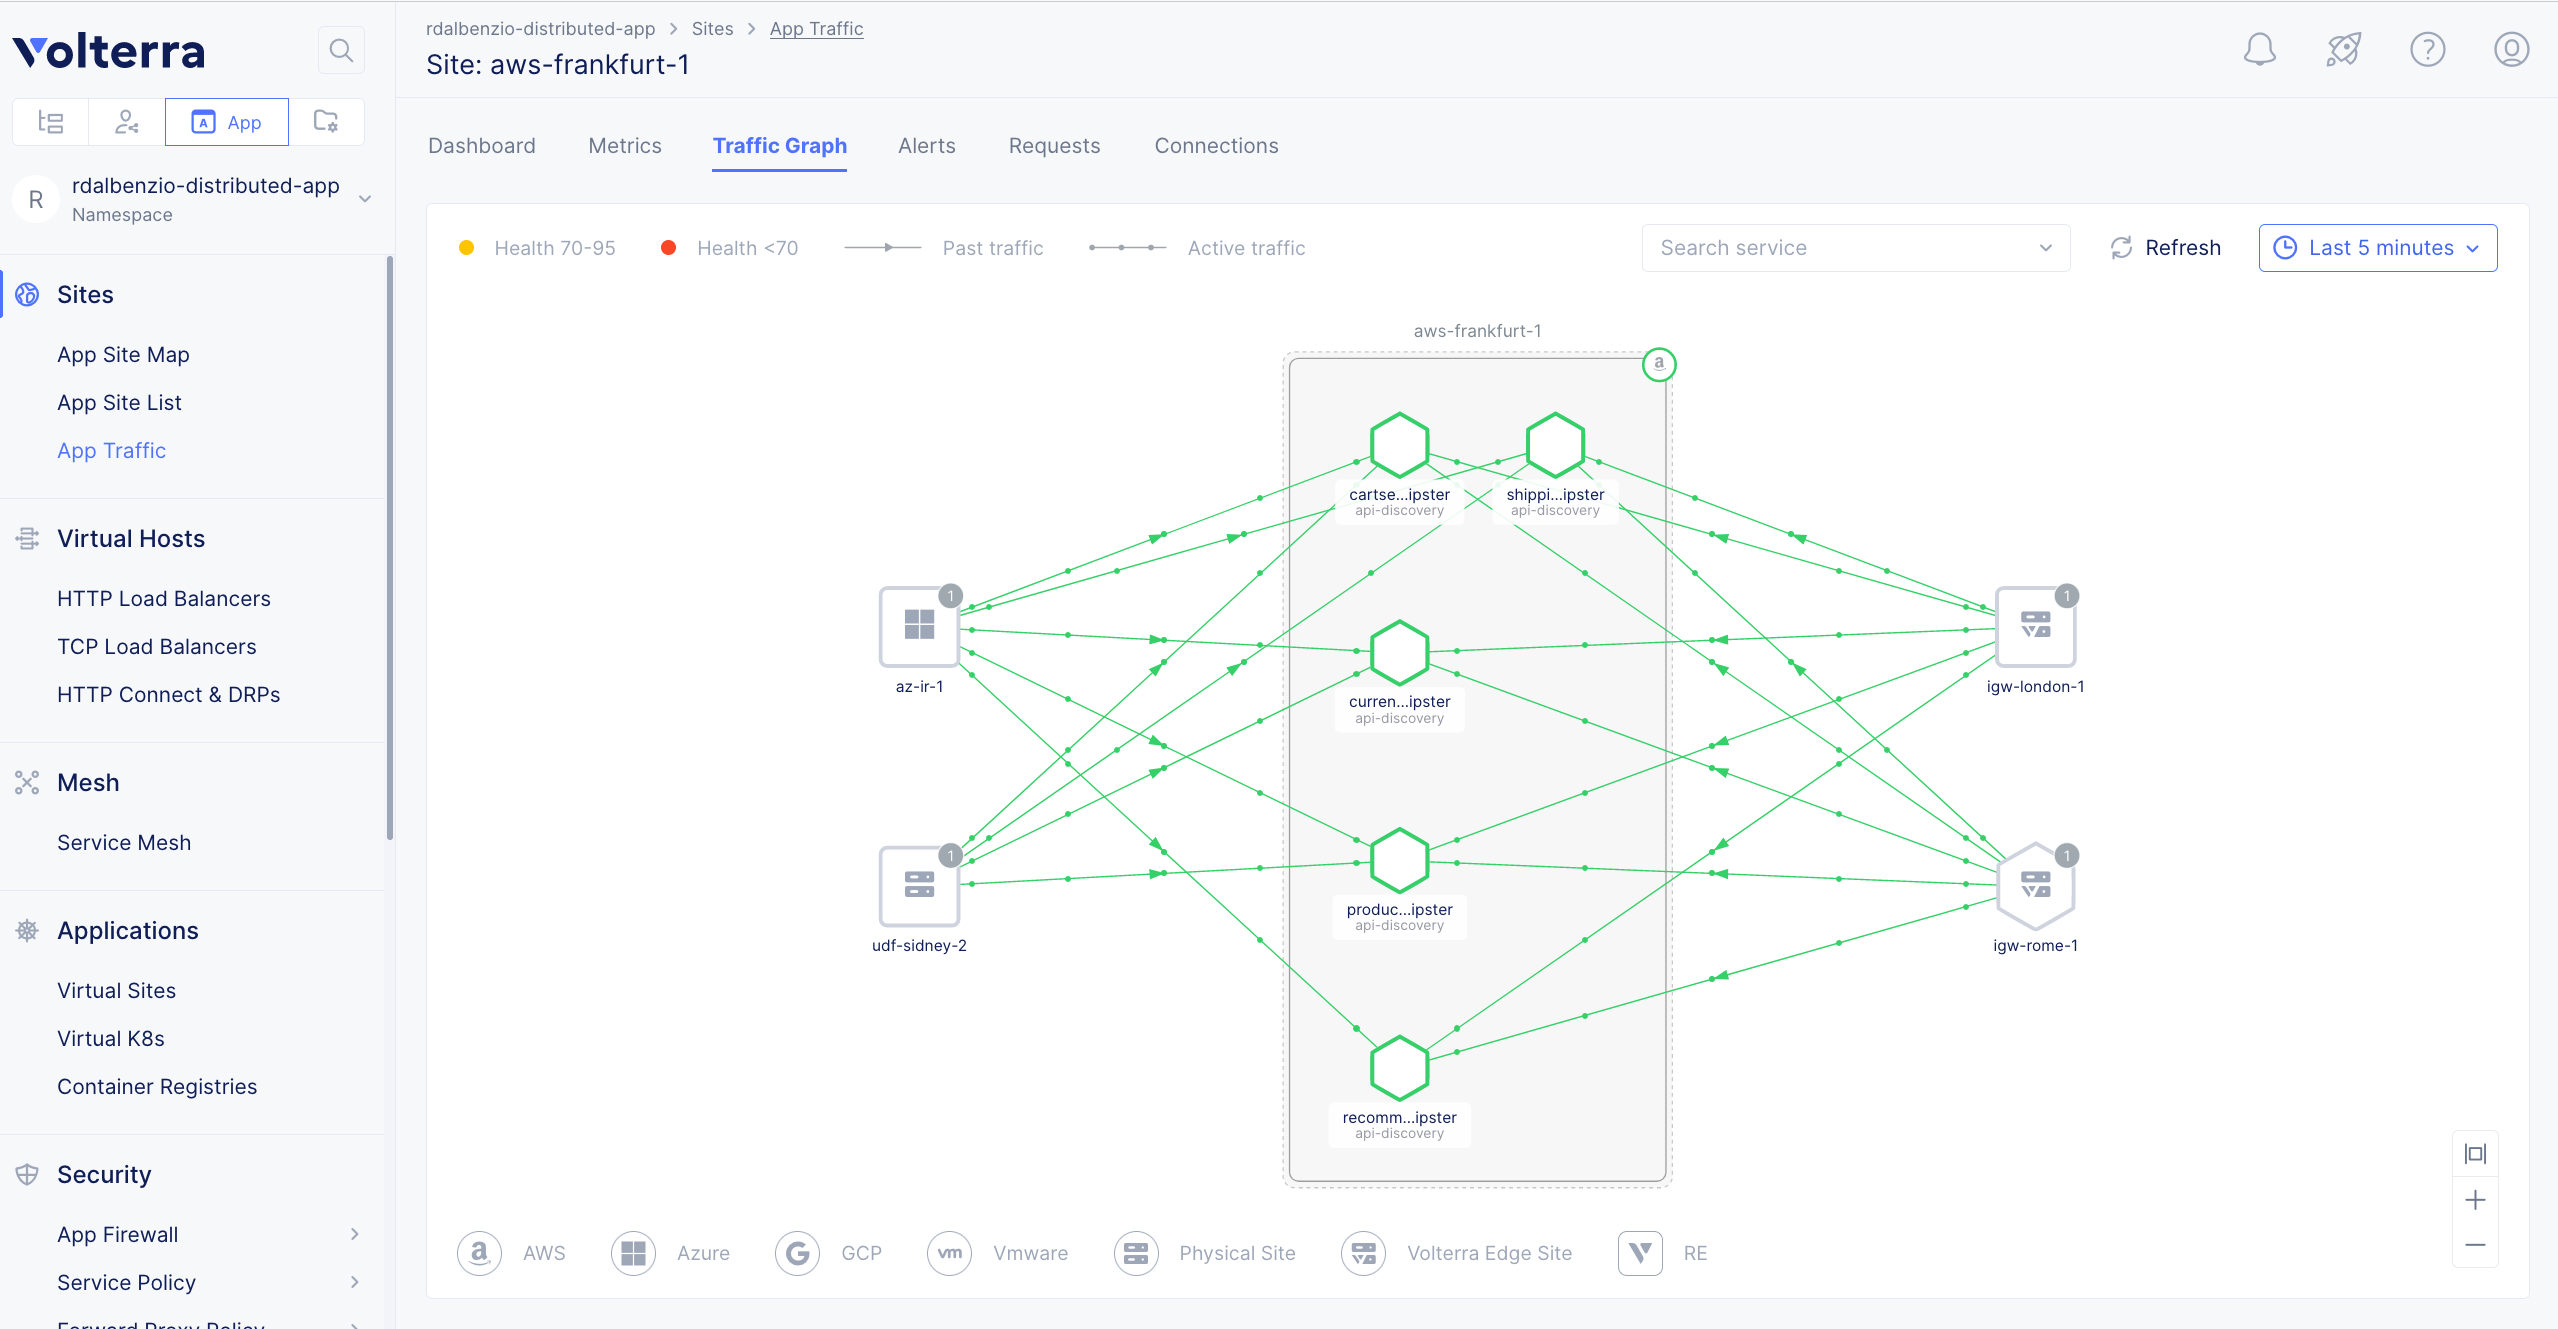Zoom out the graph with minus button
This screenshot has width=2558, height=1329.
click(x=2475, y=1246)
